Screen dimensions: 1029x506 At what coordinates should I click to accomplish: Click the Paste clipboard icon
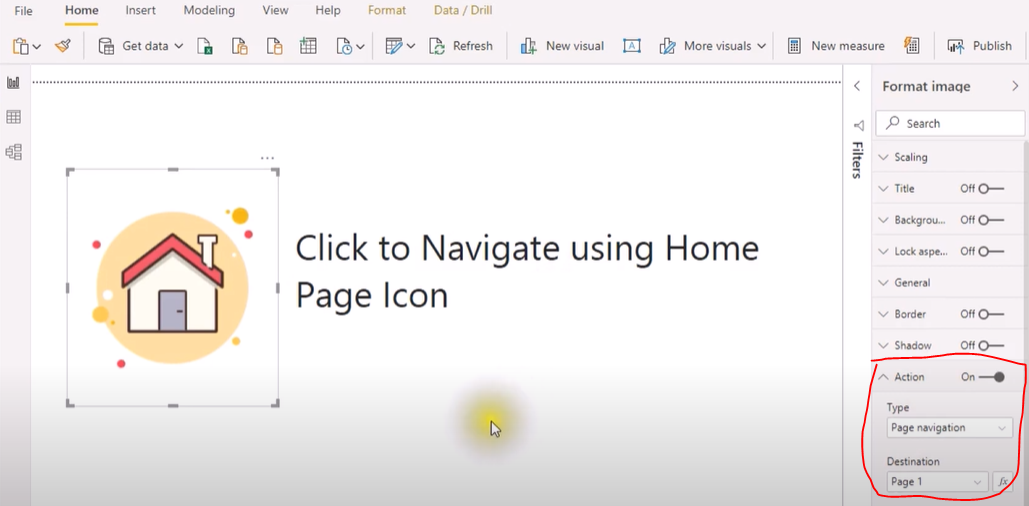point(21,46)
